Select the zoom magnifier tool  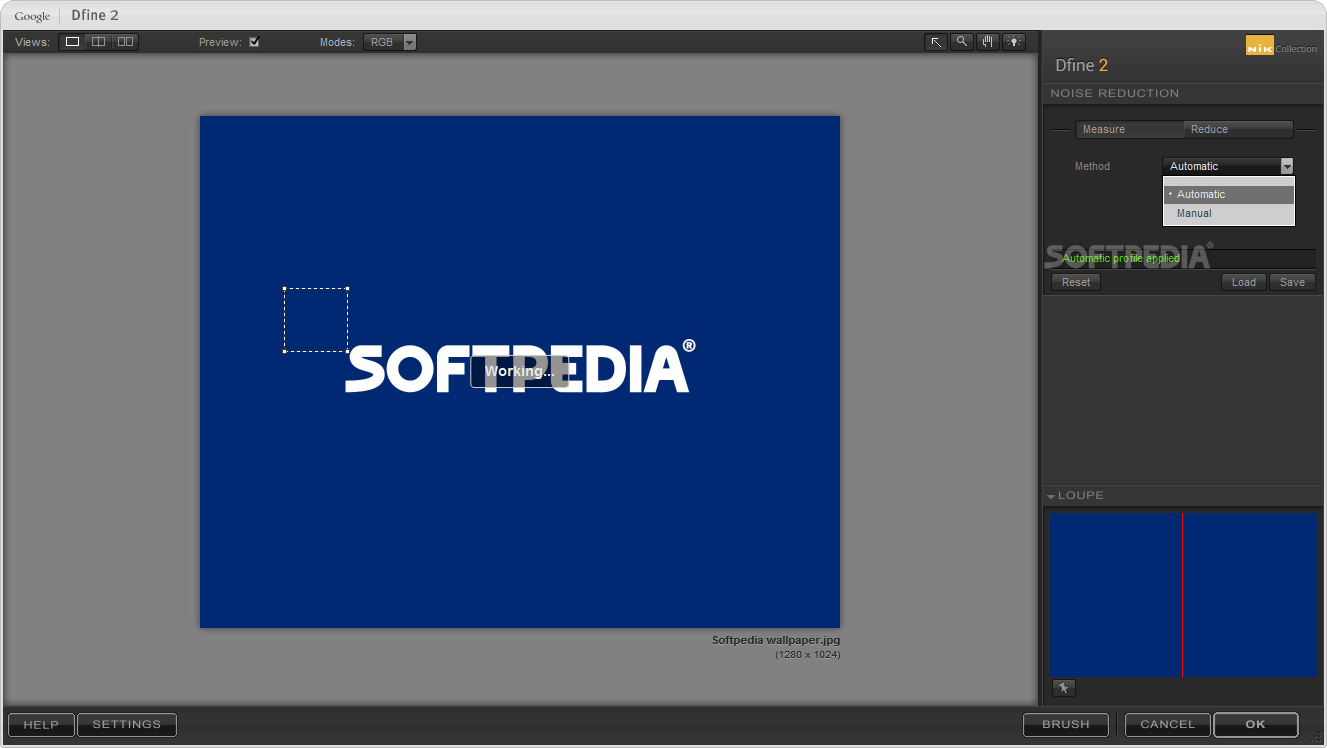point(962,42)
